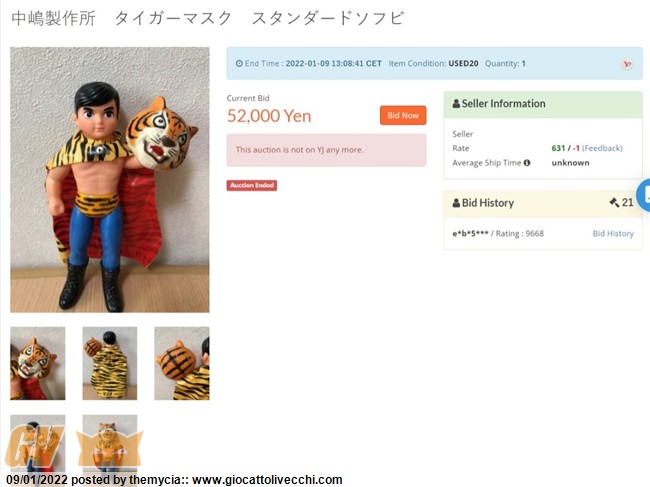Screen dimensions: 650x487
Task: Open the blue chat widget icon
Action: (x=643, y=195)
